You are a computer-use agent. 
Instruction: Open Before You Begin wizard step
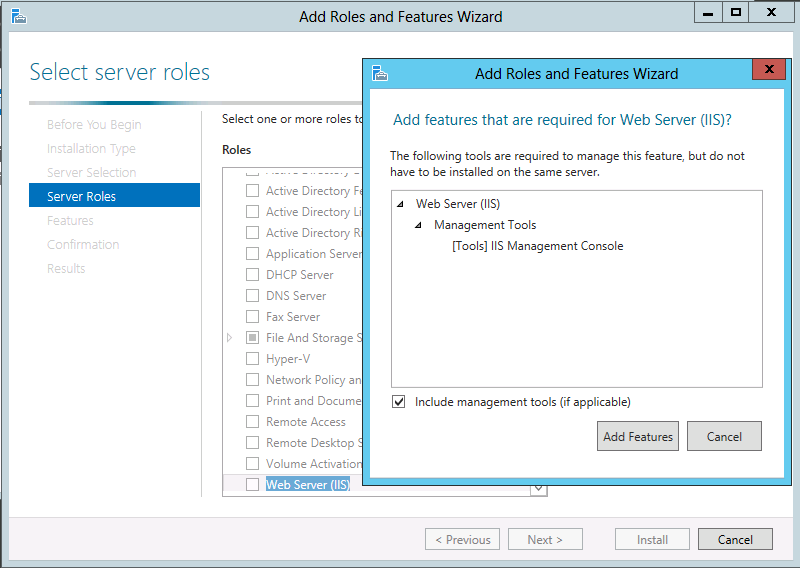pyautogui.click(x=94, y=125)
